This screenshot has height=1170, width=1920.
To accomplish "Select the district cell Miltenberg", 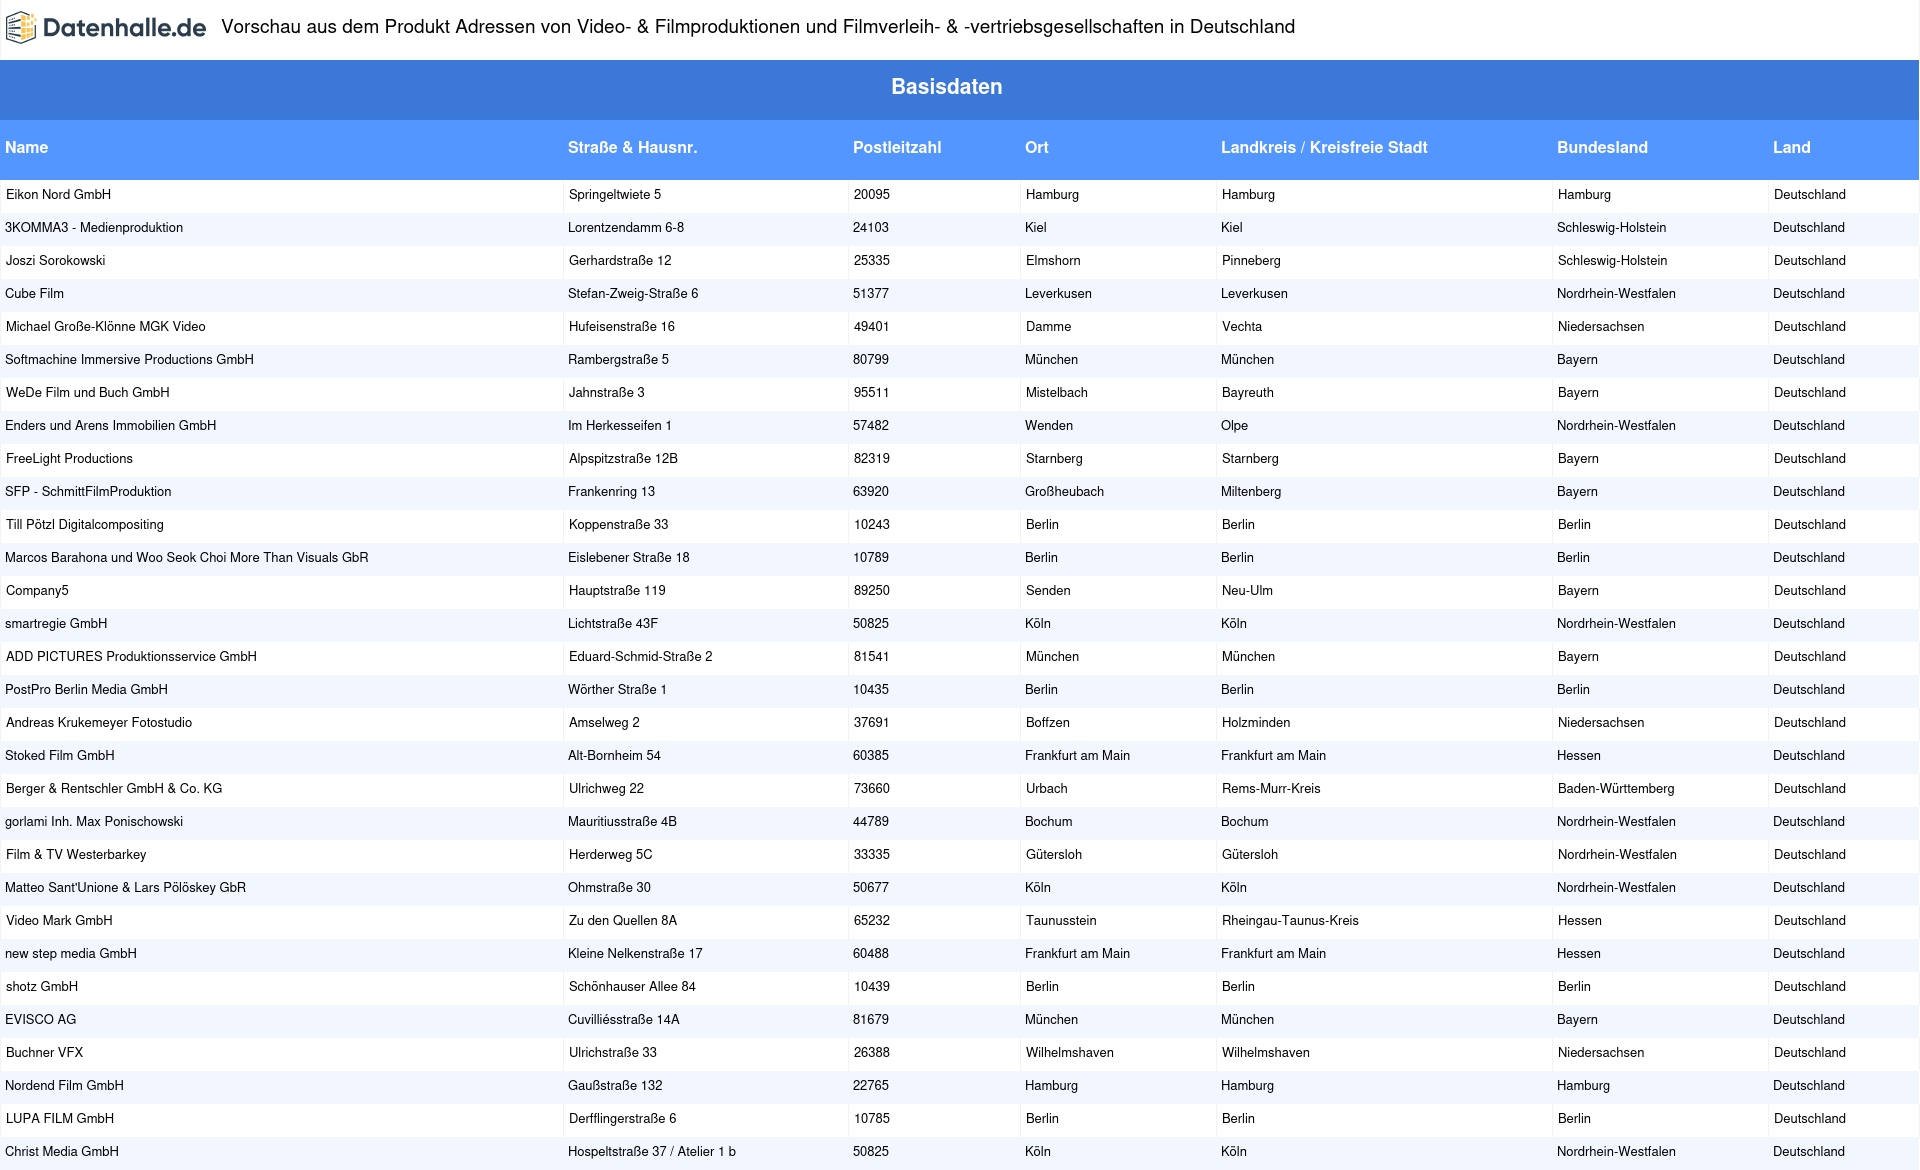I will point(1251,492).
